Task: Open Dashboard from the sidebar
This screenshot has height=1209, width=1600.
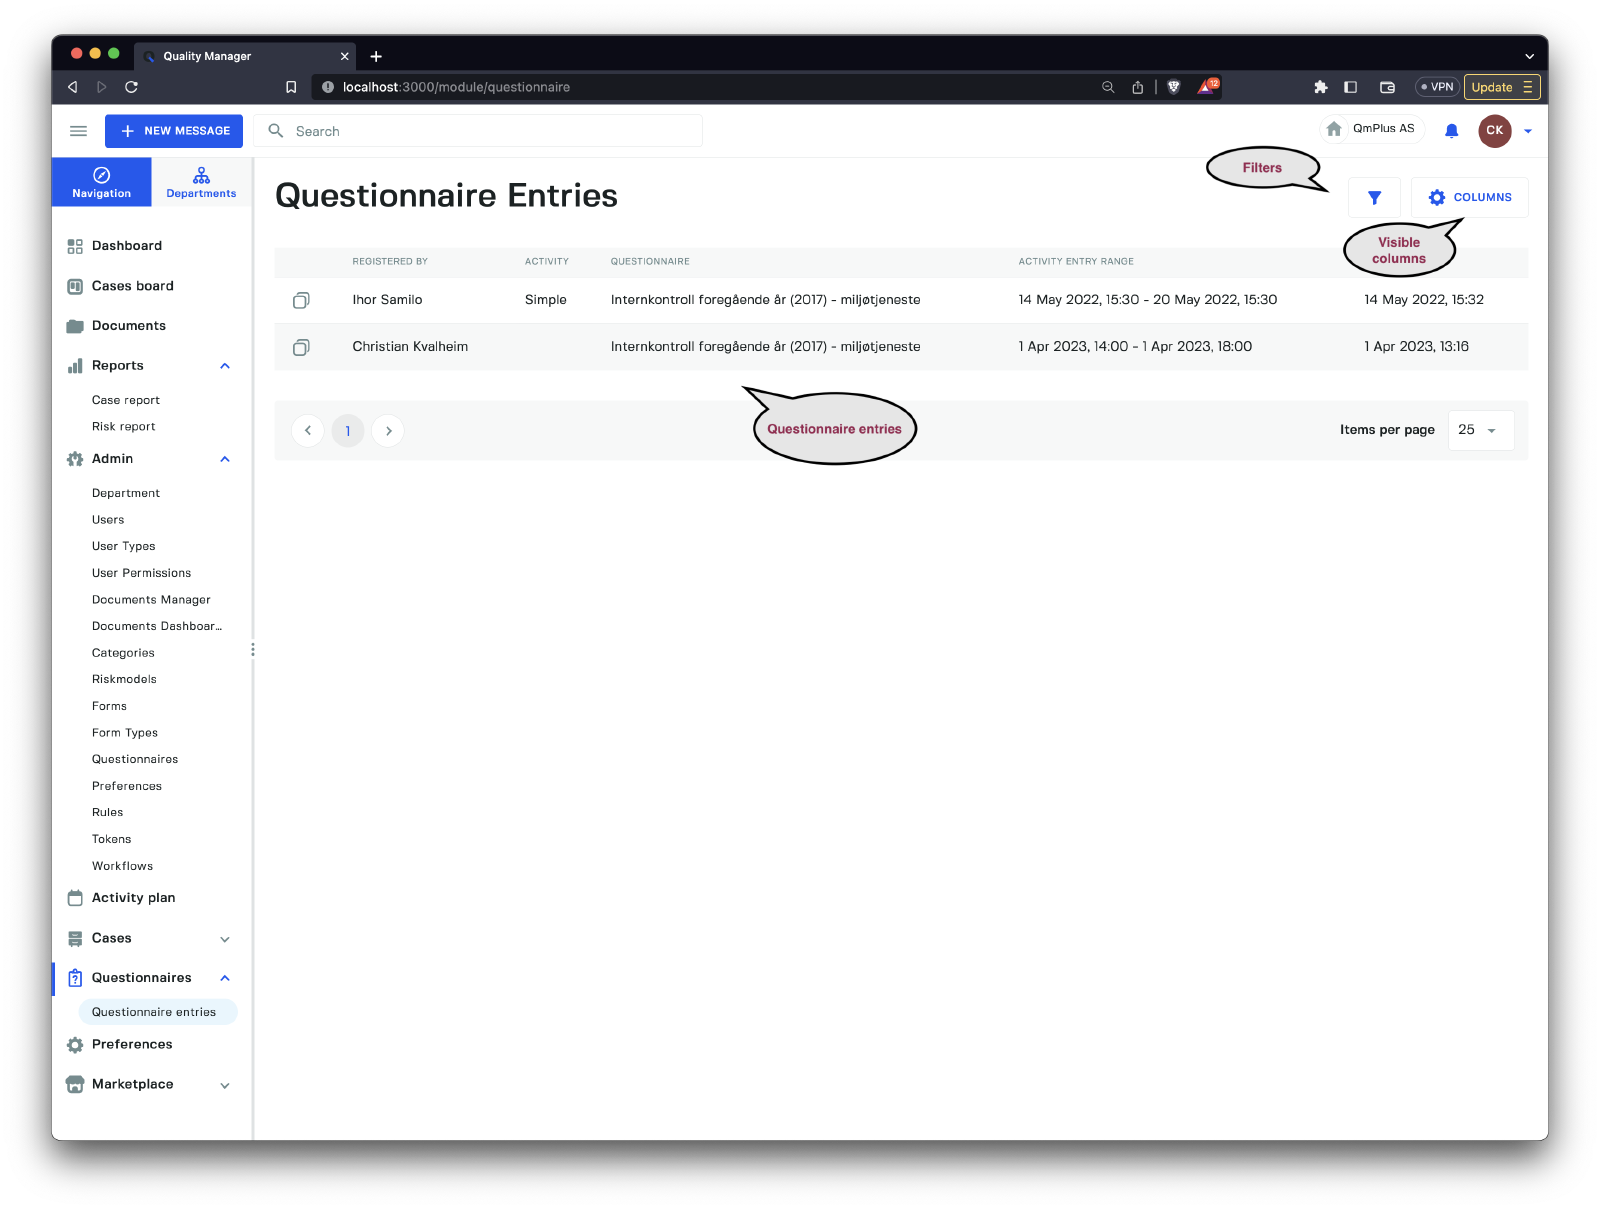Action: point(126,246)
